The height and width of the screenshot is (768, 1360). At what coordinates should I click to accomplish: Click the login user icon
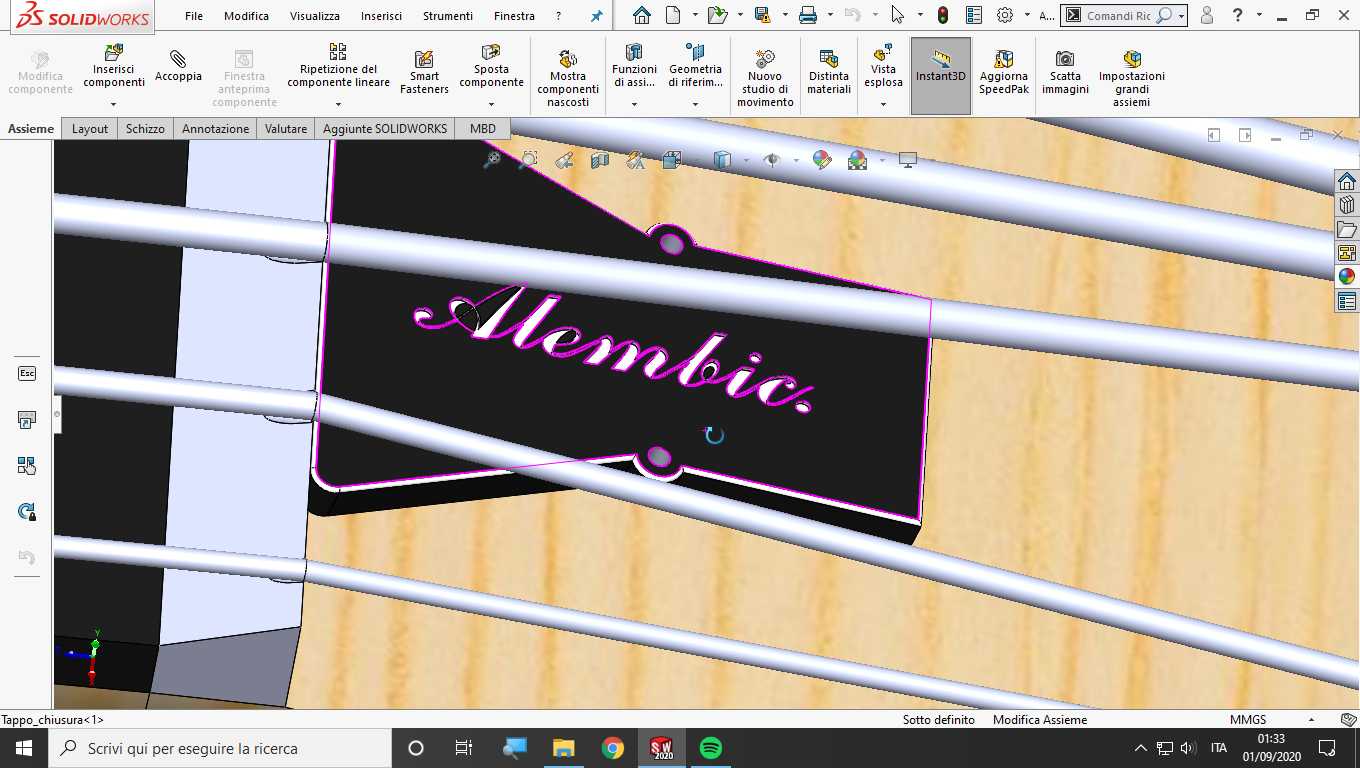1207,15
